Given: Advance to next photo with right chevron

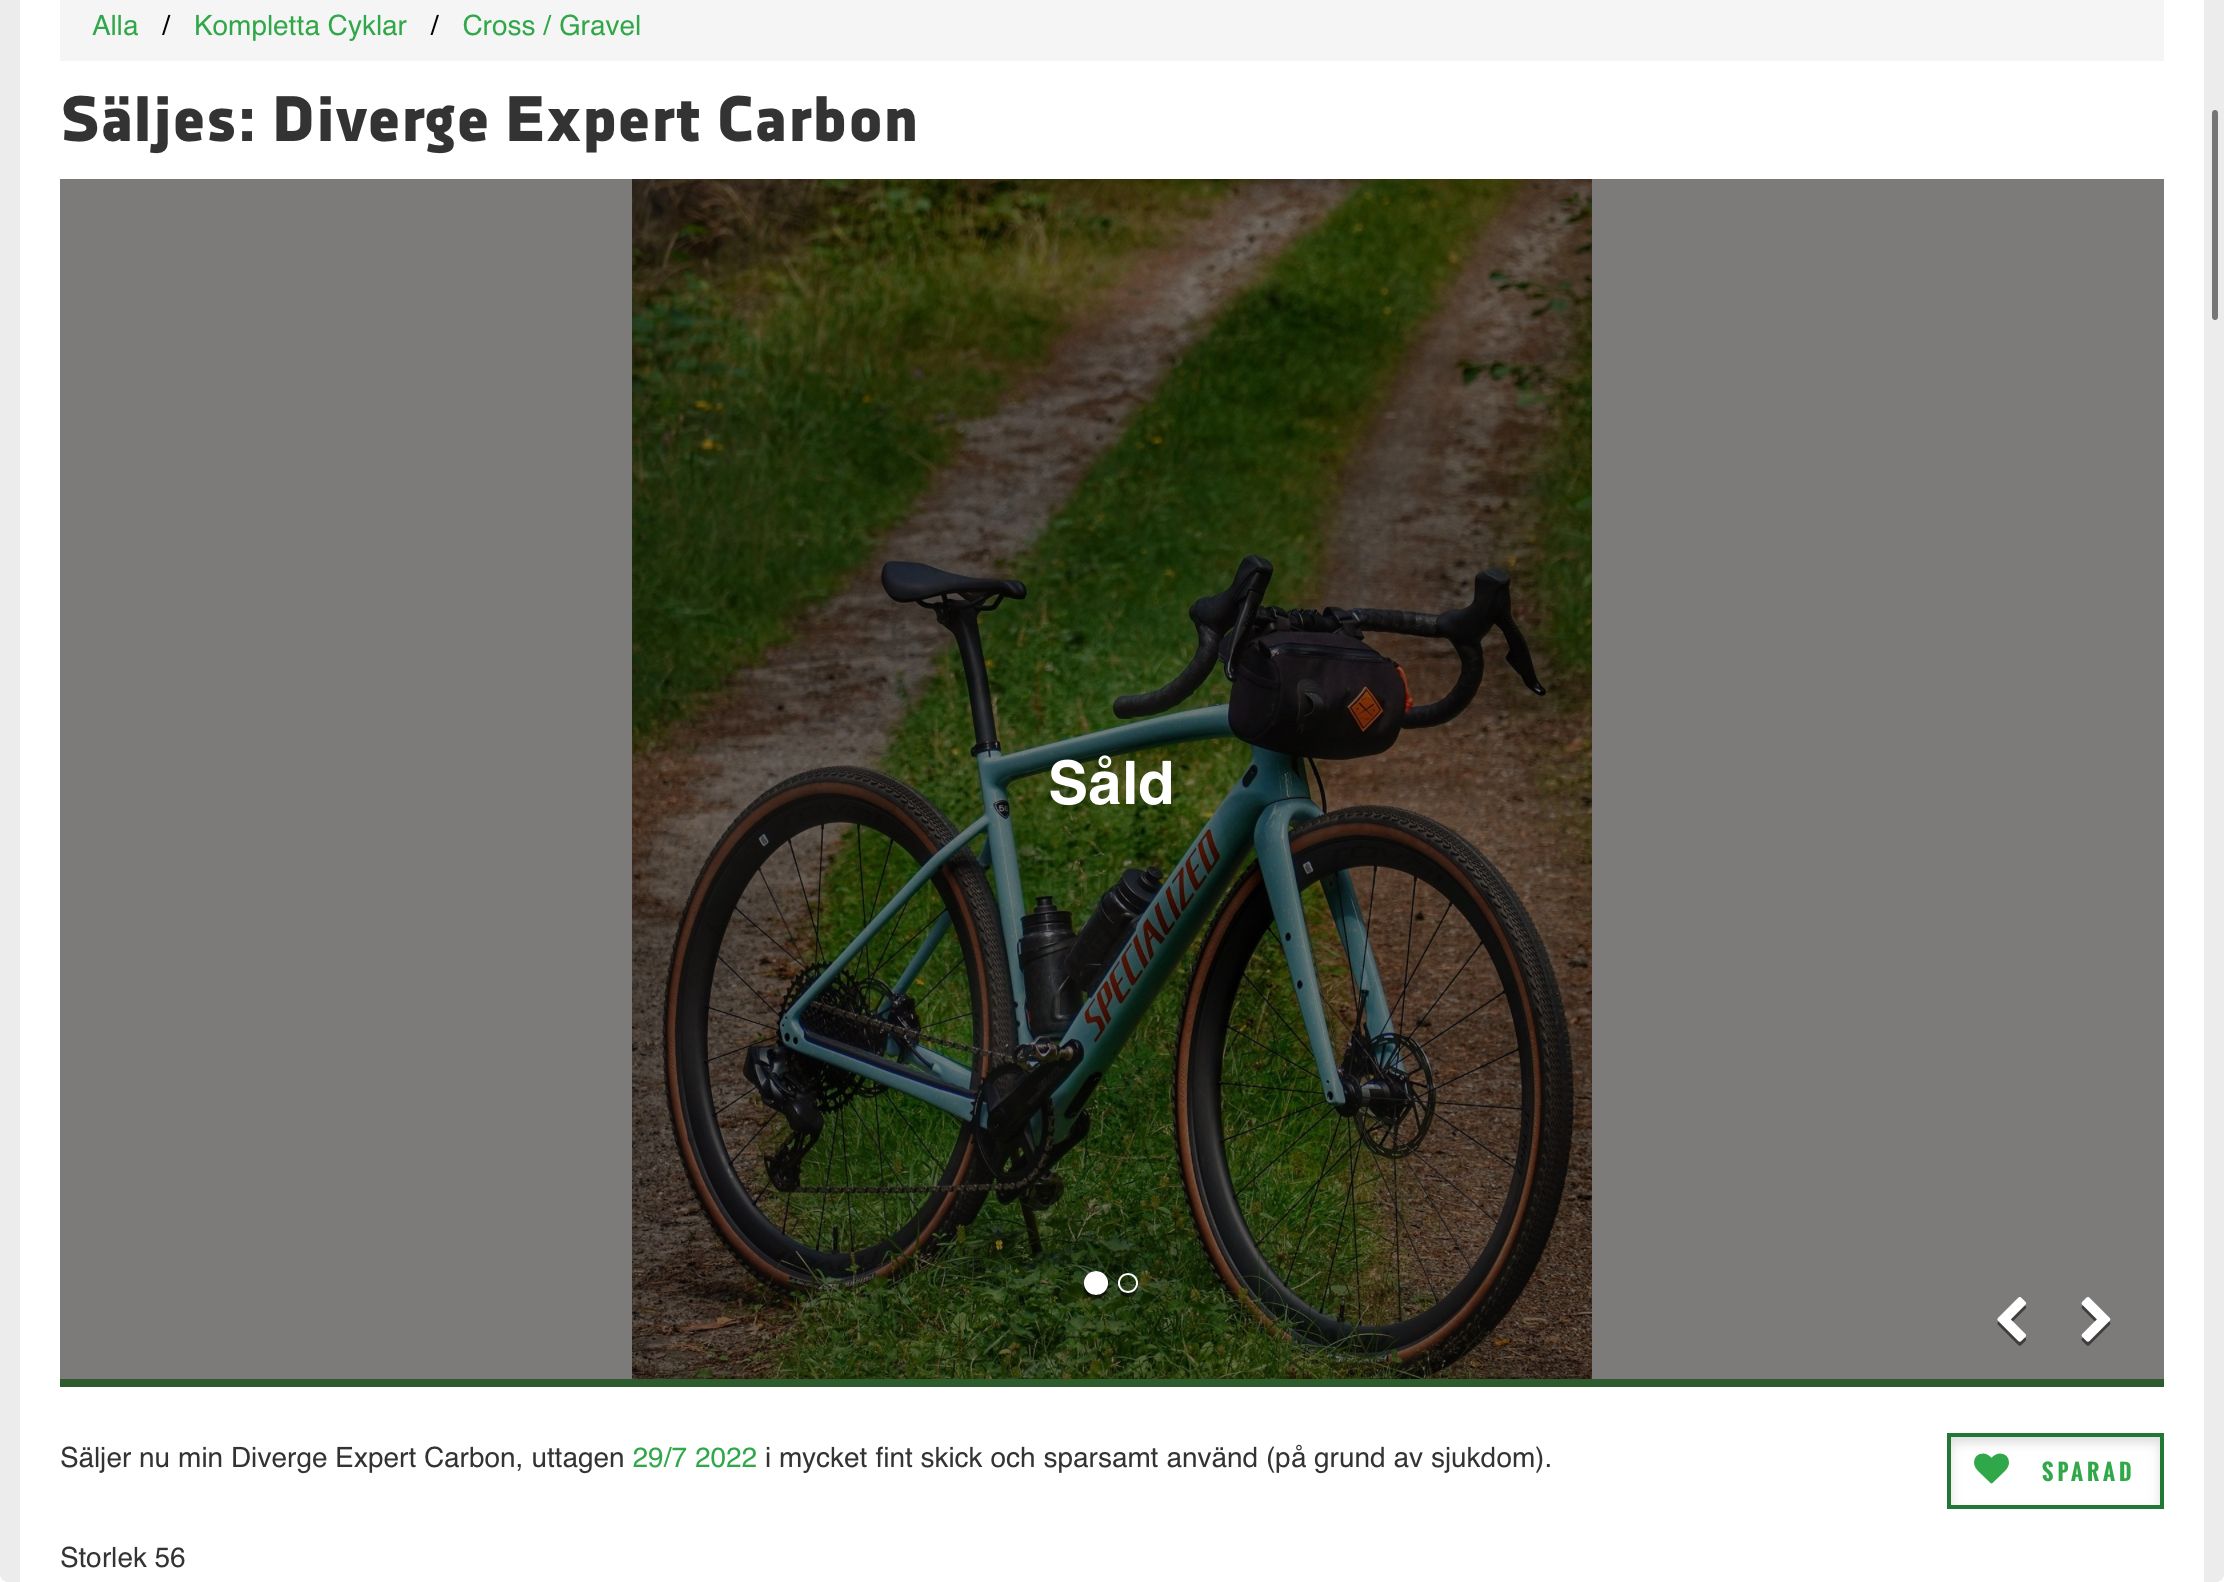Looking at the screenshot, I should [2095, 1320].
